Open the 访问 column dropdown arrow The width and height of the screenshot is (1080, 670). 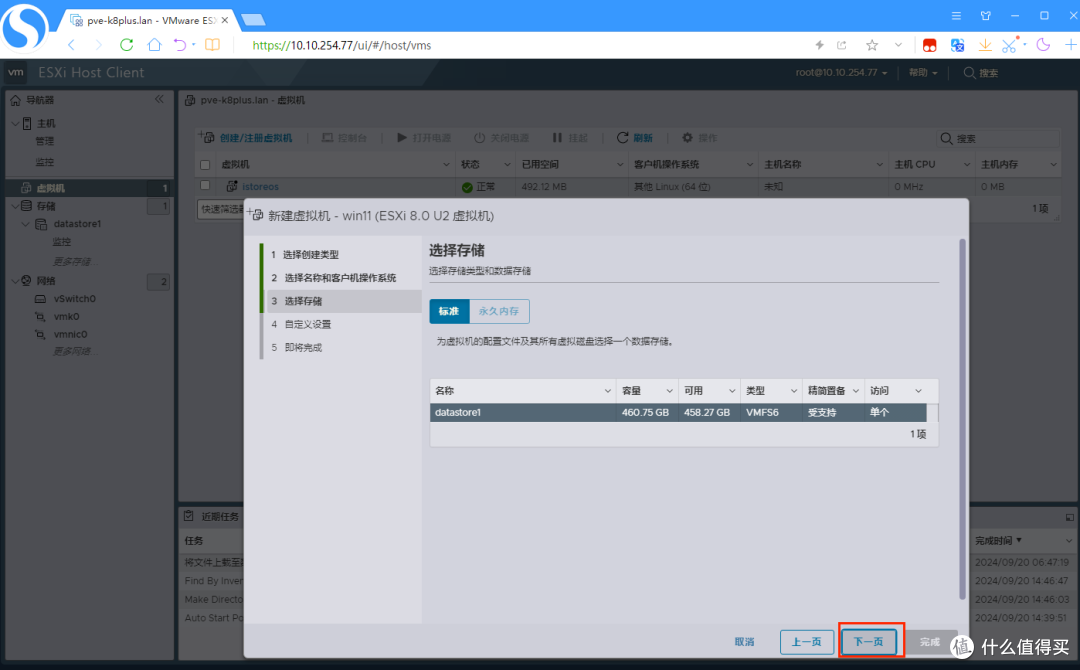tap(918, 390)
